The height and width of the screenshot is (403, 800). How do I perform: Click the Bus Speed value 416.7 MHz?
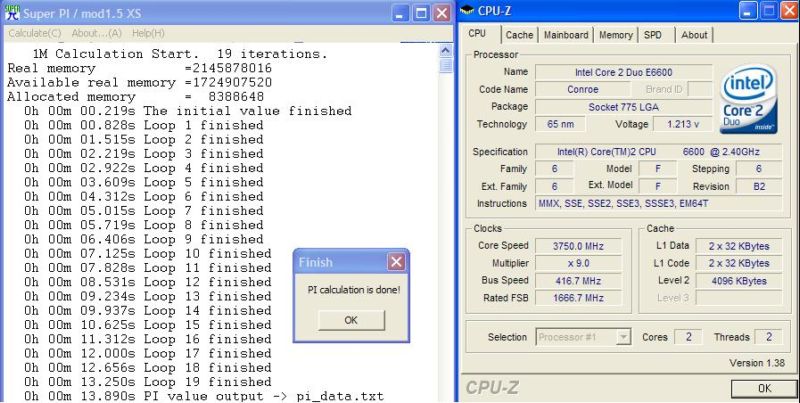pyautogui.click(x=578, y=281)
